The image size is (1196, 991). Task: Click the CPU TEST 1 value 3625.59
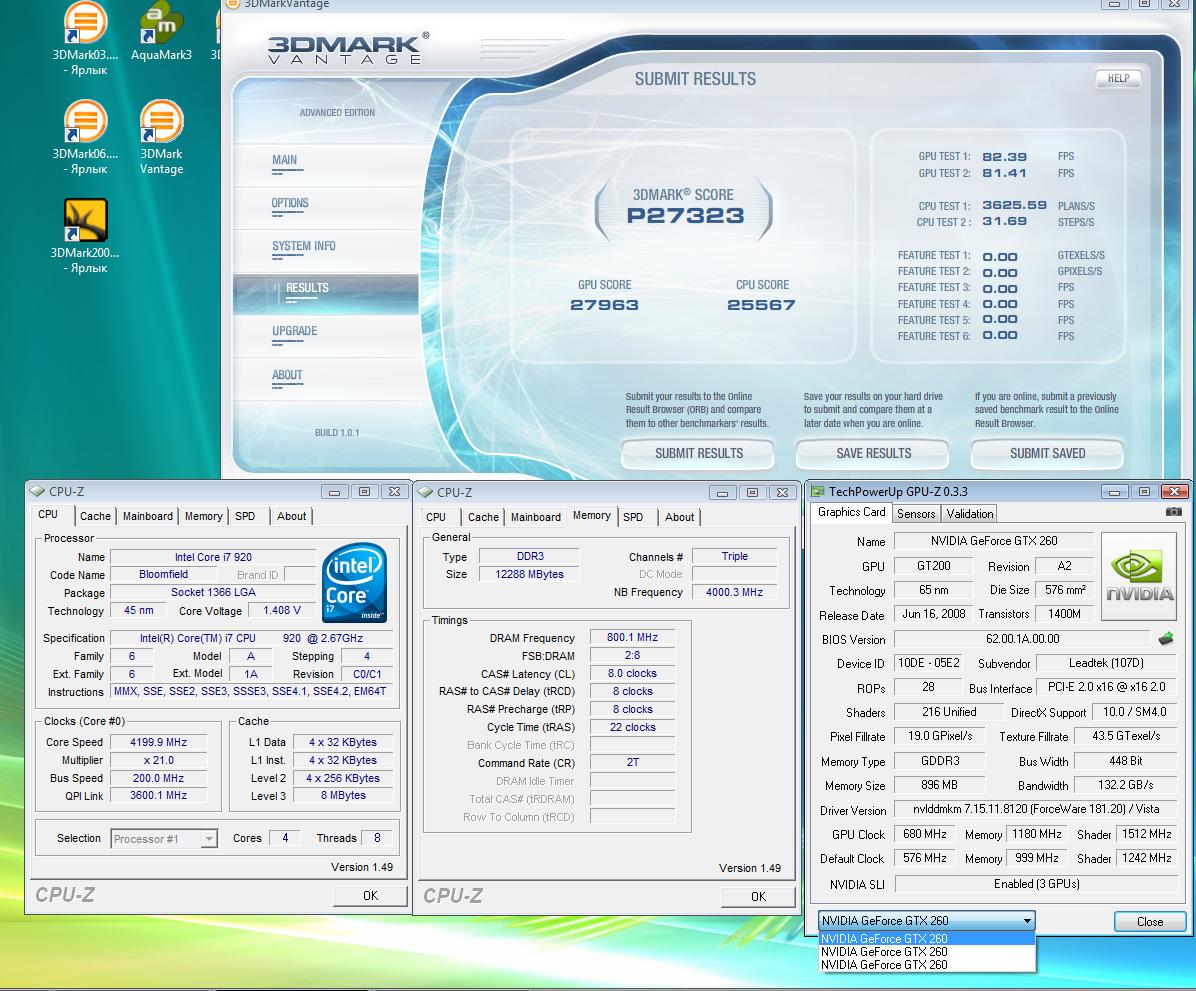pyautogui.click(x=1014, y=205)
